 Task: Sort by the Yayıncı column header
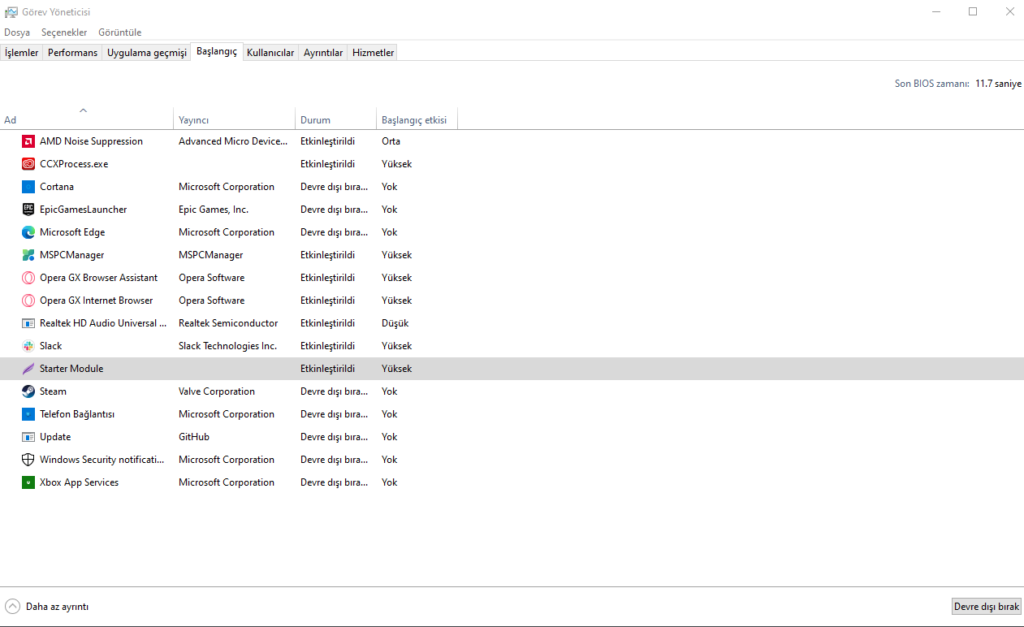234,120
